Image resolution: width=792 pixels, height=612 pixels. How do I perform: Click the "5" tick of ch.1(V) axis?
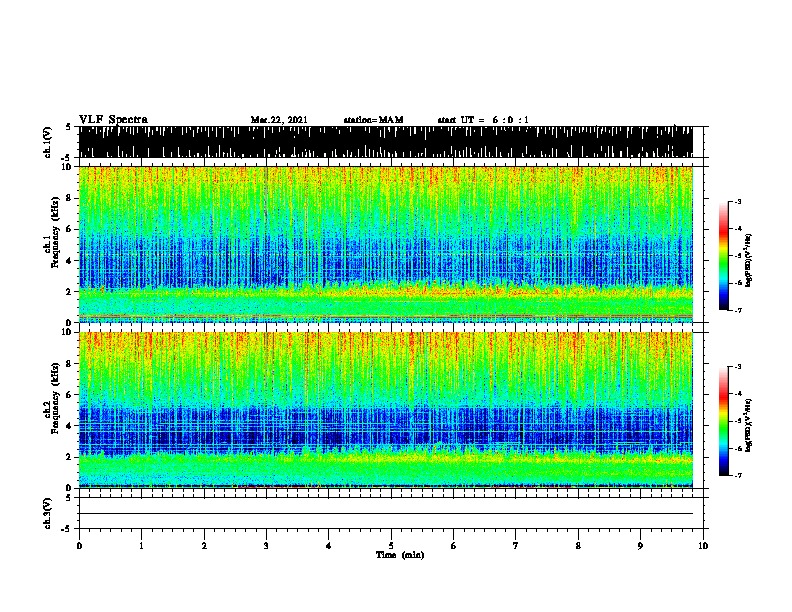(68, 127)
